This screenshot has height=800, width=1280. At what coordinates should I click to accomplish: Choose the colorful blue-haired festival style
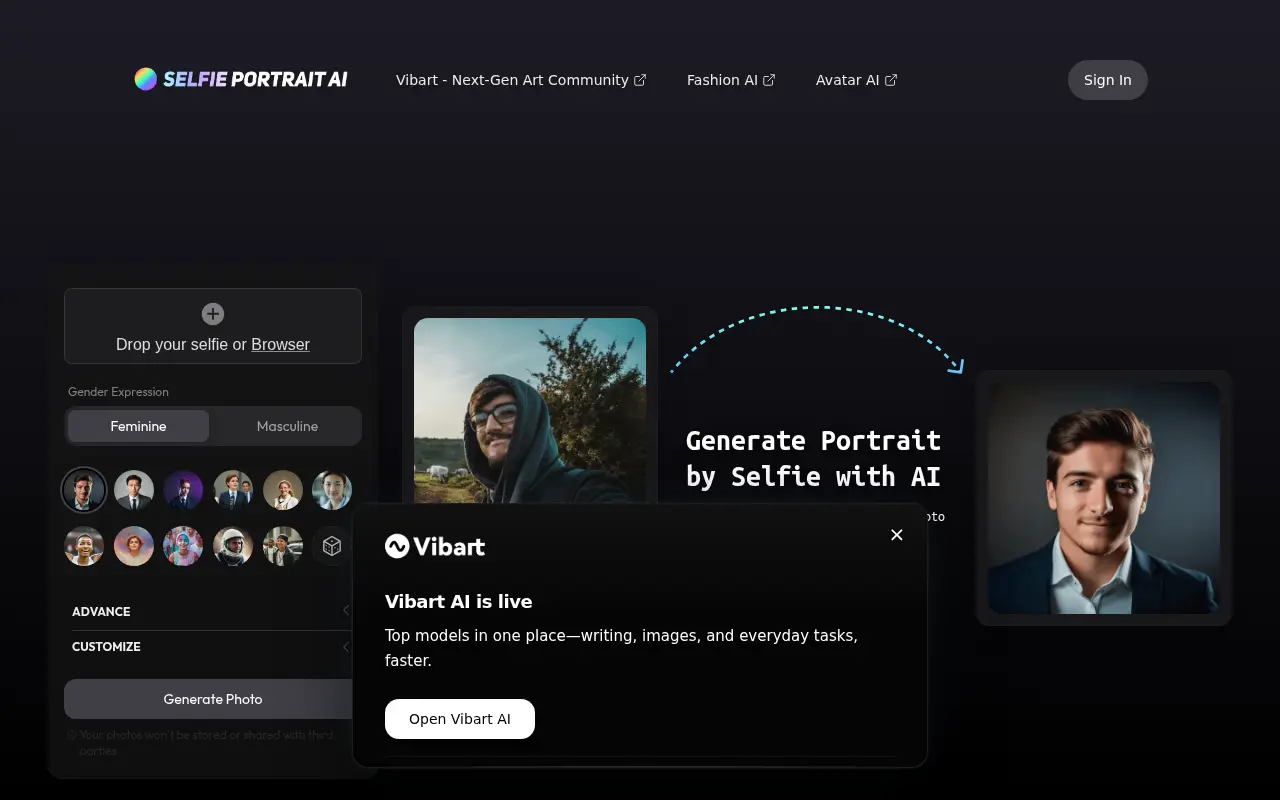183,546
